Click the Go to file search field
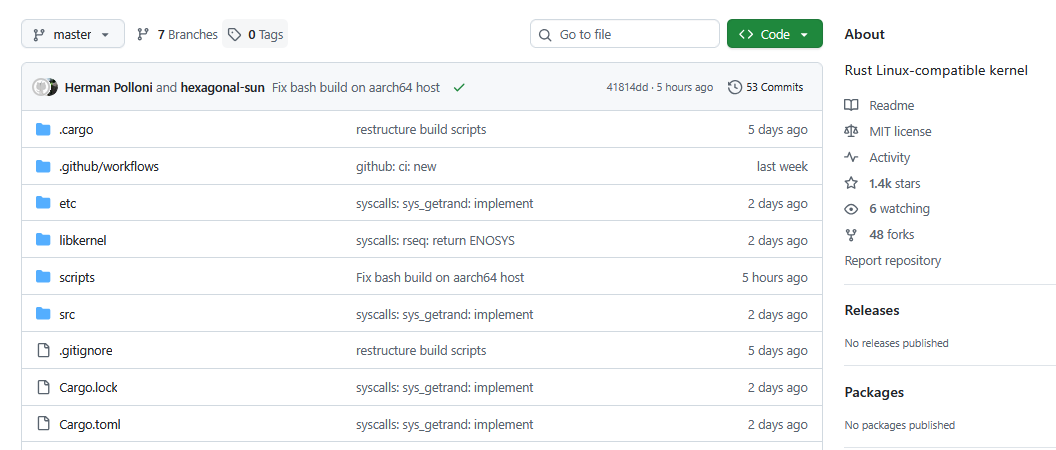This screenshot has width=1056, height=450. 625,34
